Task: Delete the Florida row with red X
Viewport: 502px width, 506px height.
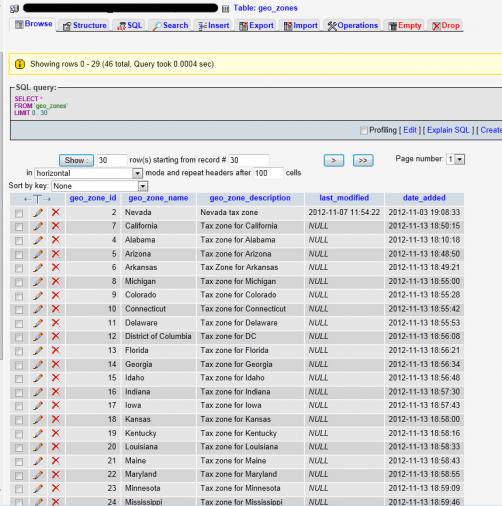Action: pyautogui.click(x=56, y=350)
